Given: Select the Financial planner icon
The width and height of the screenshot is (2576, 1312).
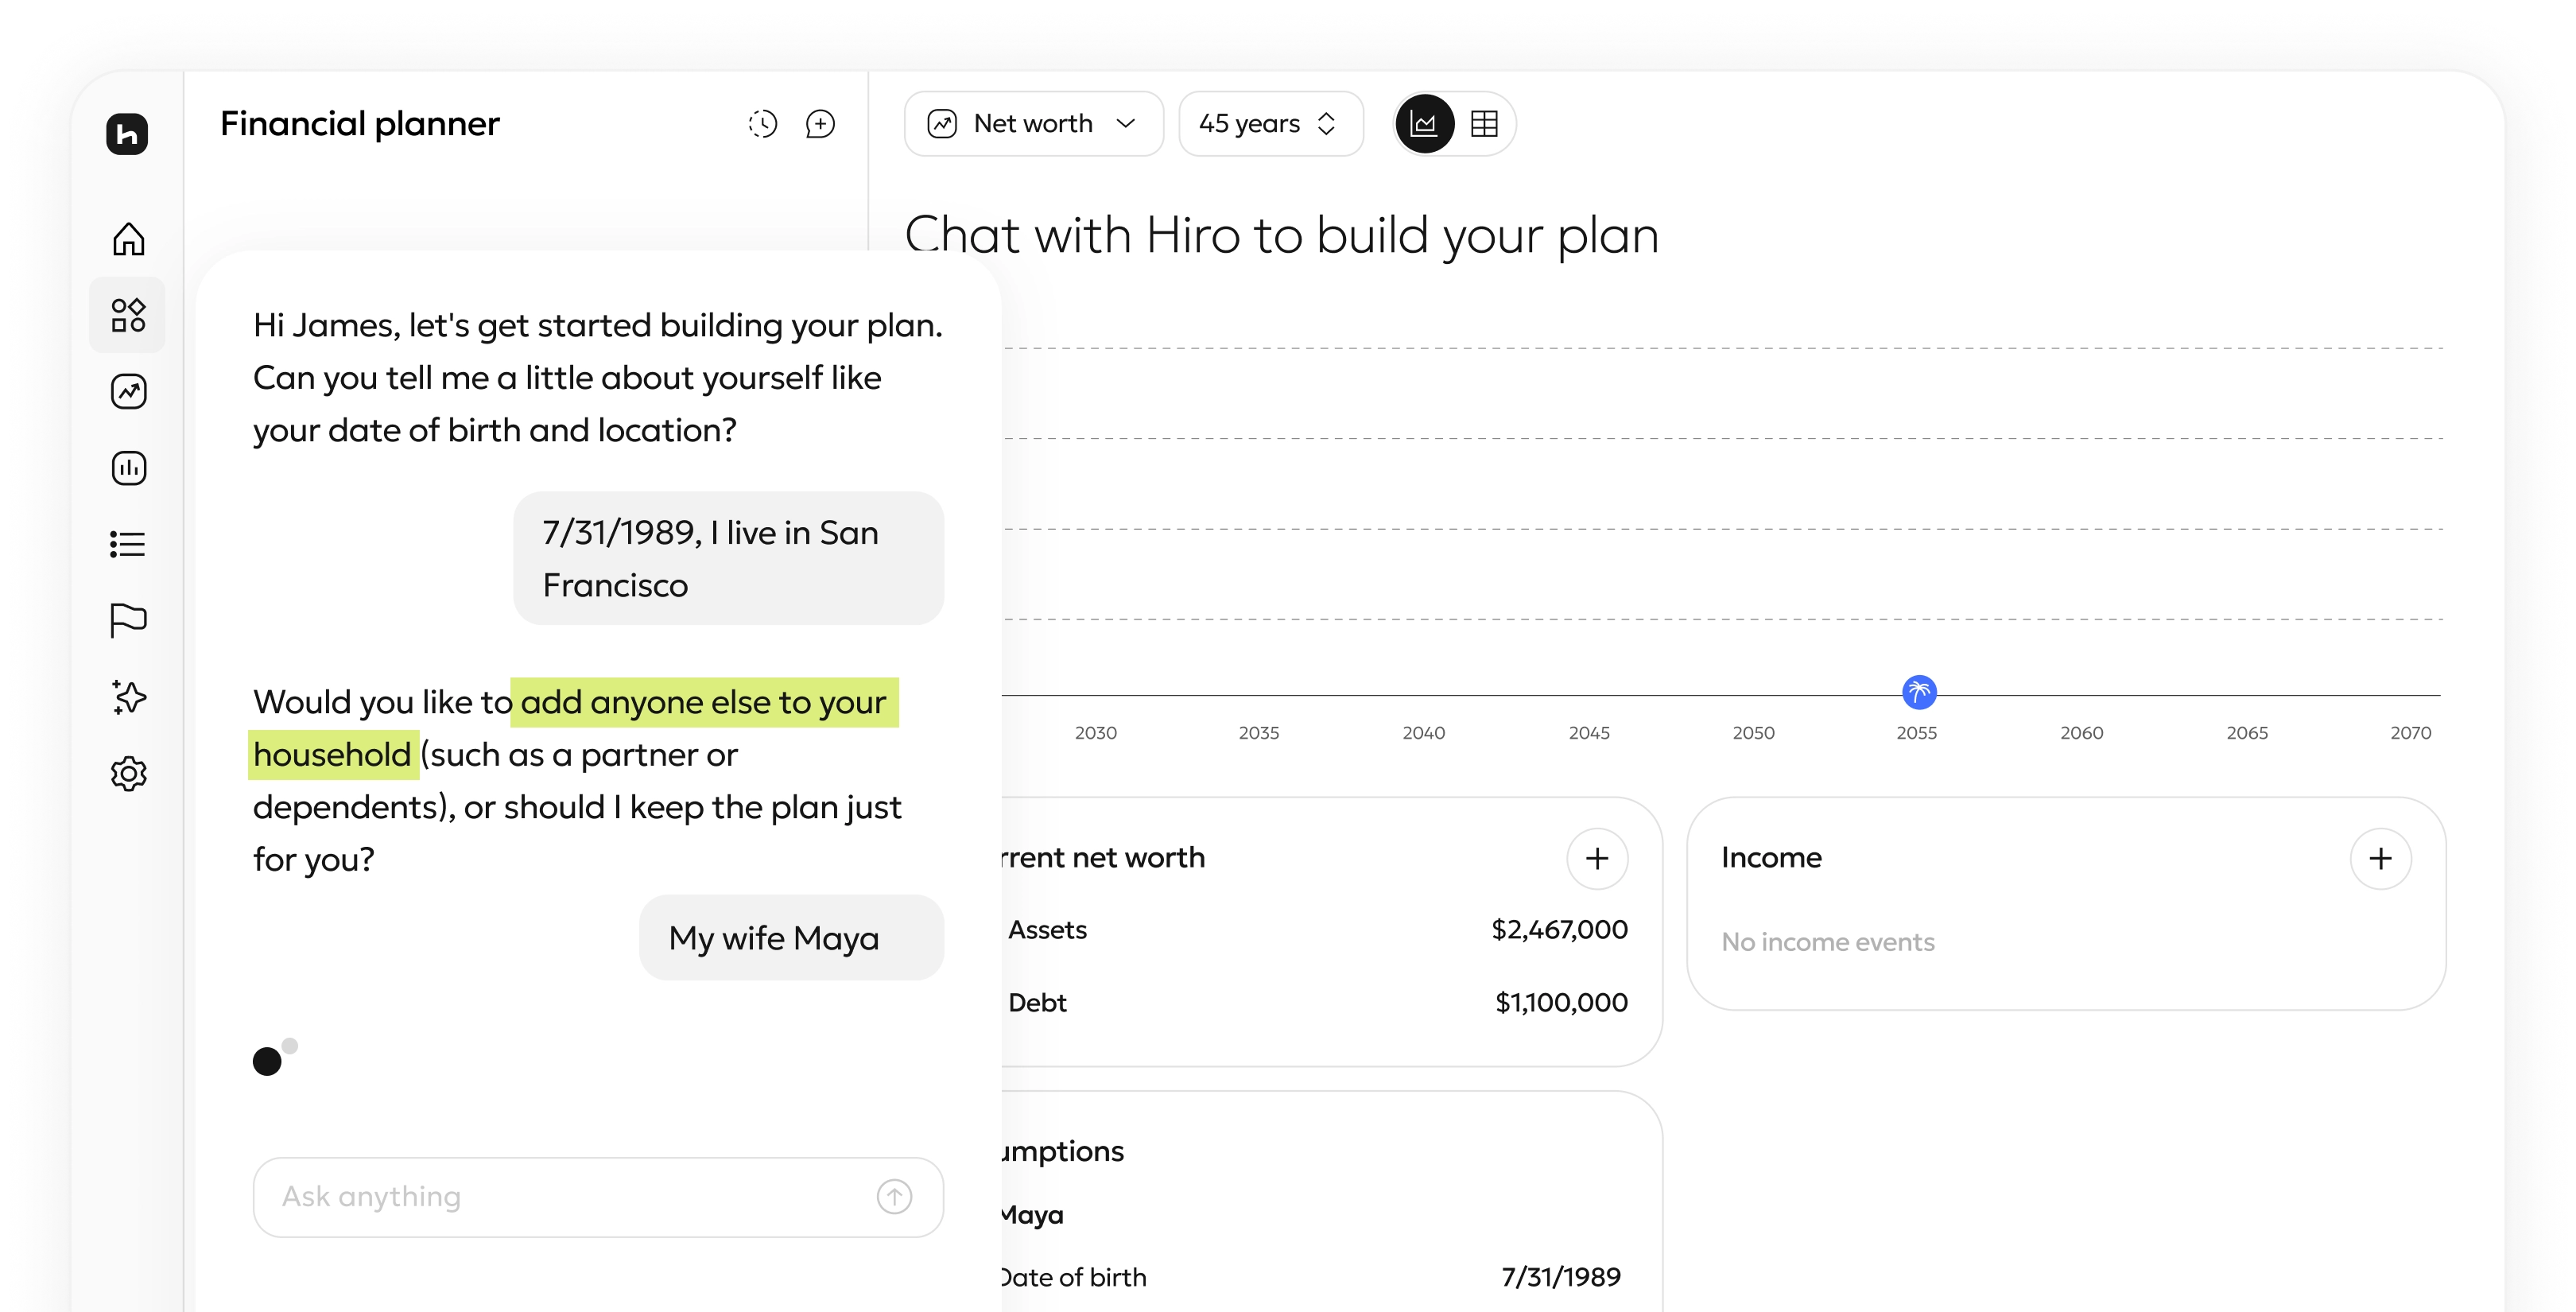Looking at the screenshot, I should (127, 315).
